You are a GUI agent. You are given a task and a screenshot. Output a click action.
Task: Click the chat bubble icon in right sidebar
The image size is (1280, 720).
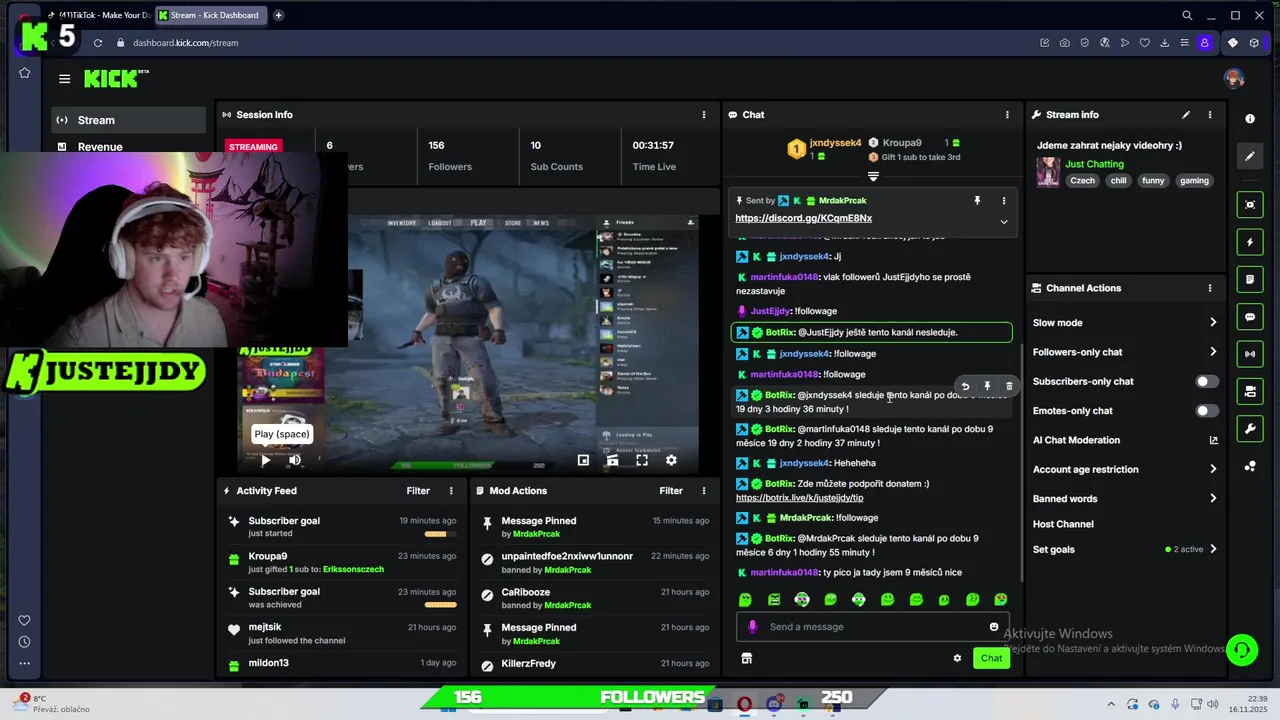[x=1250, y=317]
